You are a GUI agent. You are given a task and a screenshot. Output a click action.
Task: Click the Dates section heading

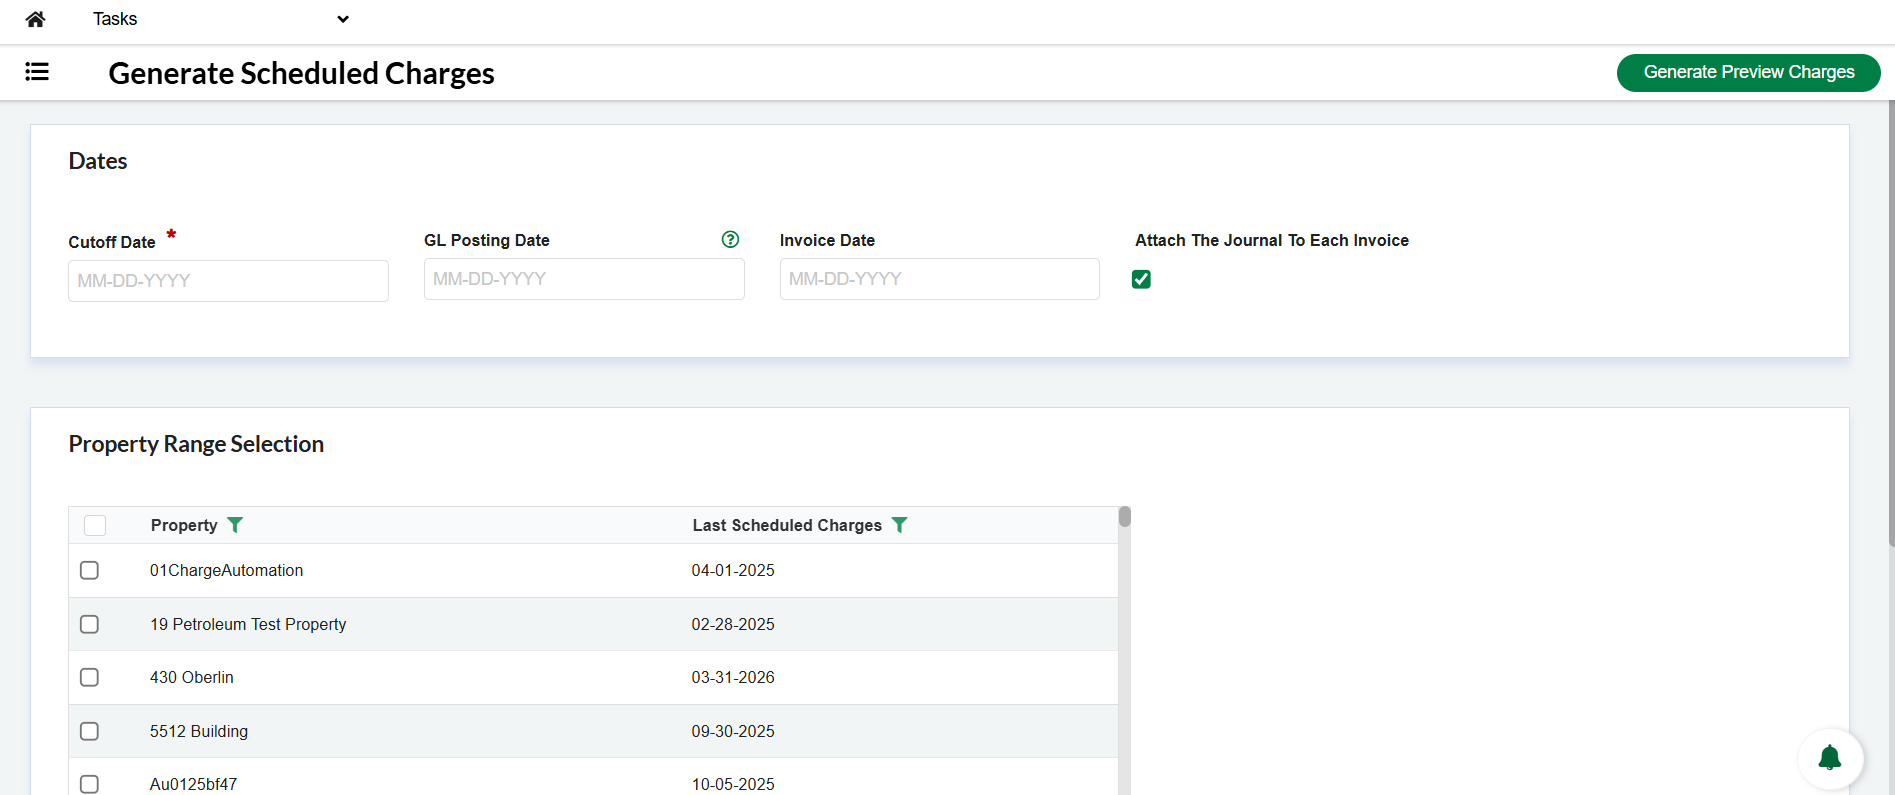(x=98, y=161)
